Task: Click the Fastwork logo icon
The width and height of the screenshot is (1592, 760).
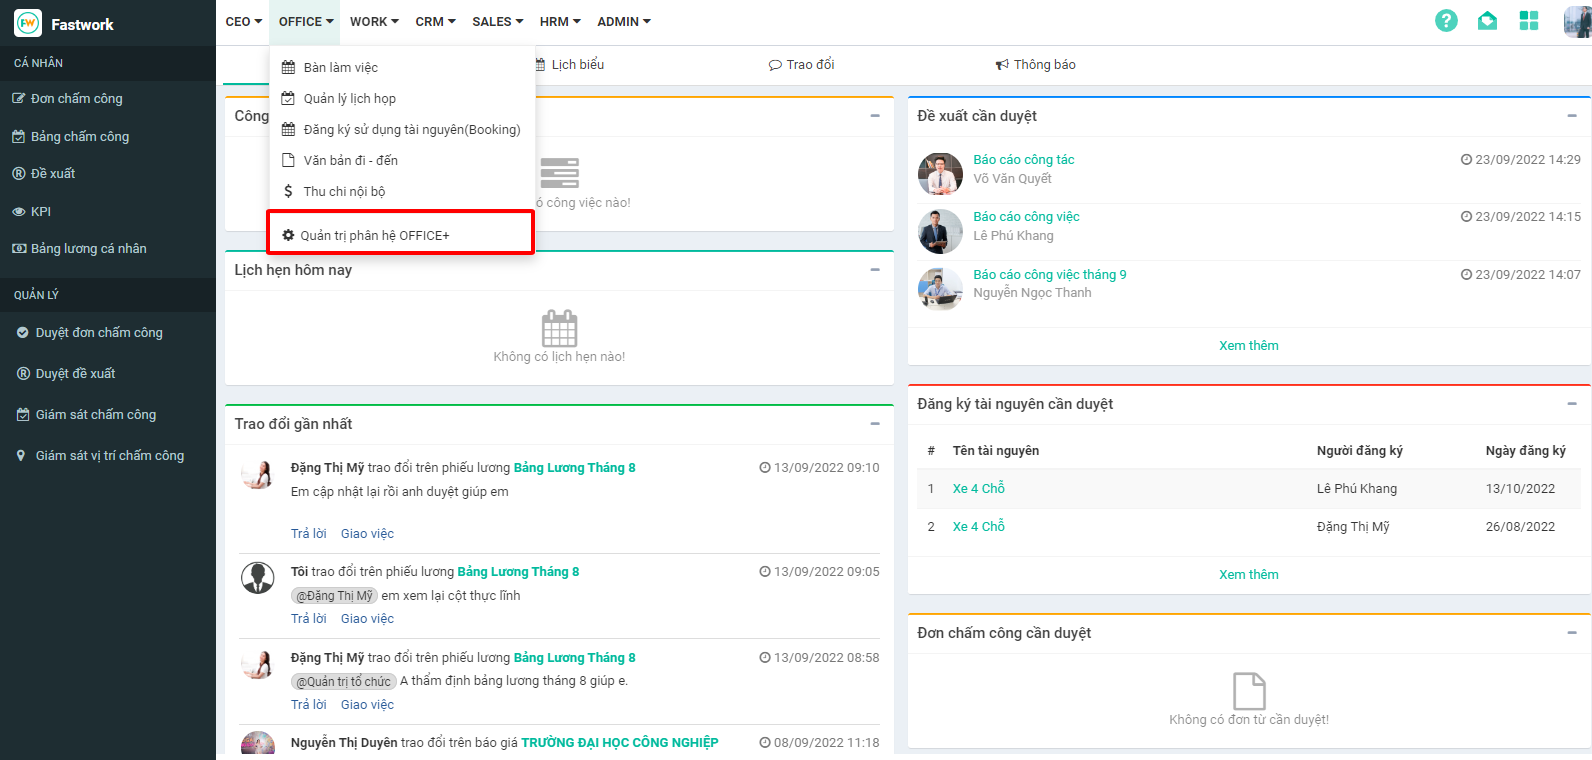Action: pos(28,23)
